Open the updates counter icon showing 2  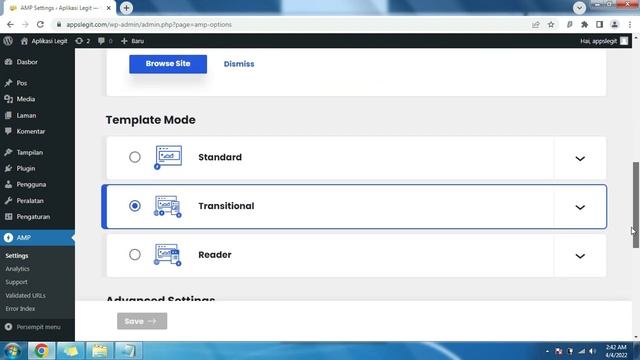79,41
